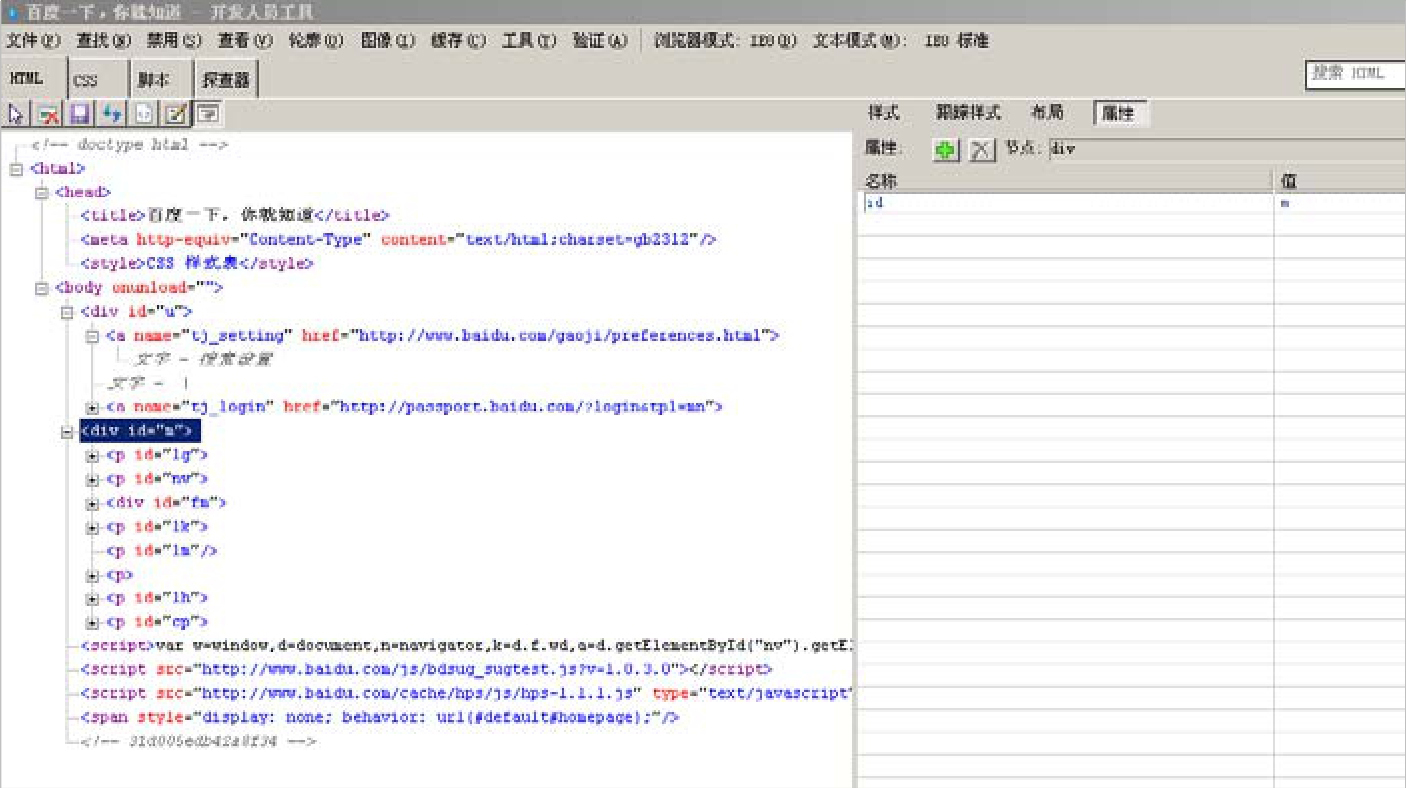Screen dimensions: 1406x788
Task: Open the 浏览器模式: IE8 menu
Action: coord(725,41)
